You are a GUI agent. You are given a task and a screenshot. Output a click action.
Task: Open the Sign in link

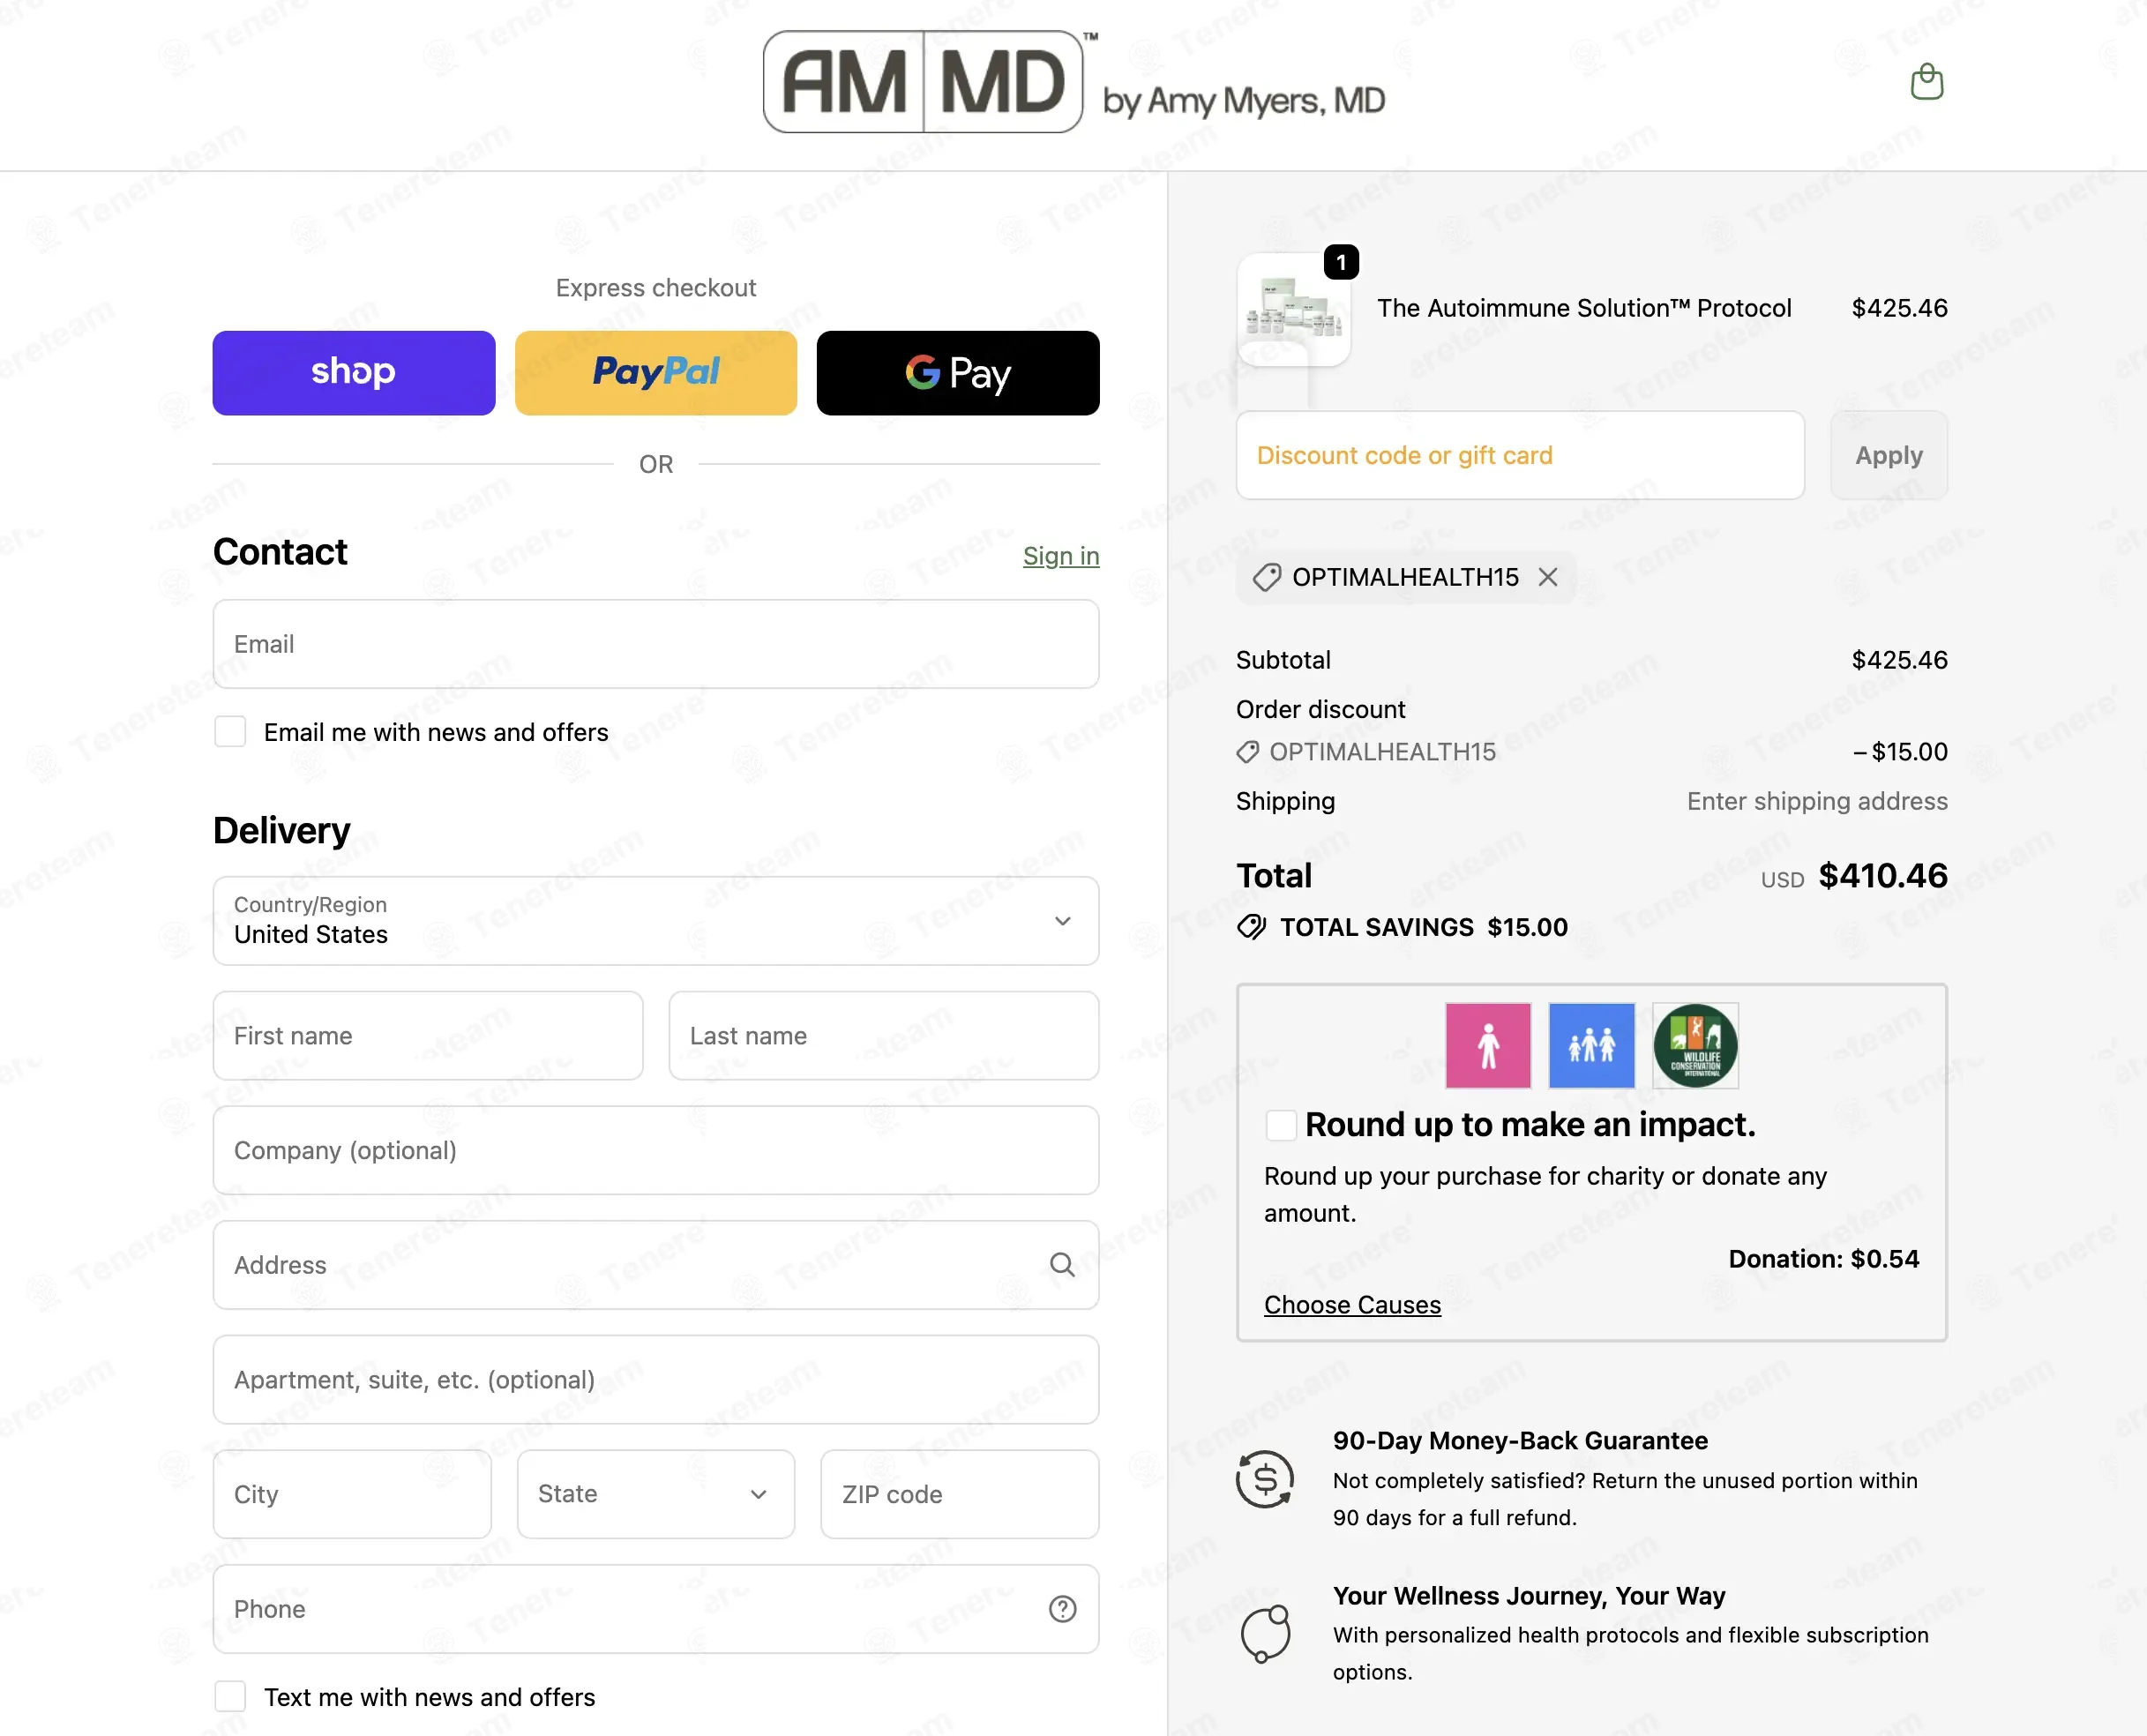1061,556
